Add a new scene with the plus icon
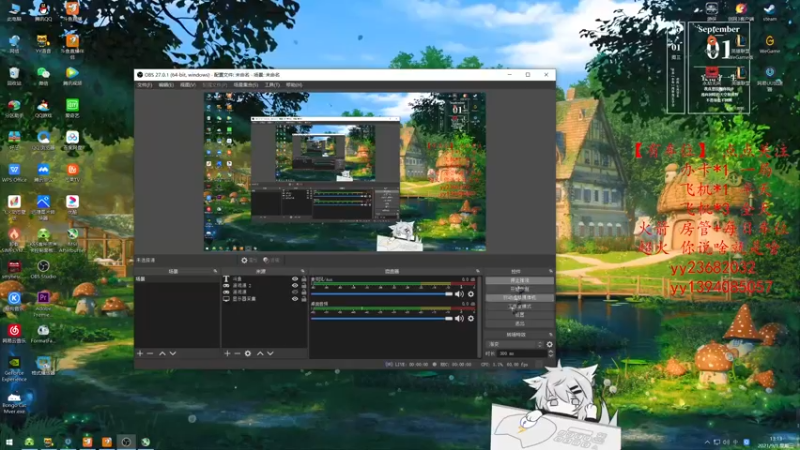The width and height of the screenshot is (800, 450). [140, 353]
